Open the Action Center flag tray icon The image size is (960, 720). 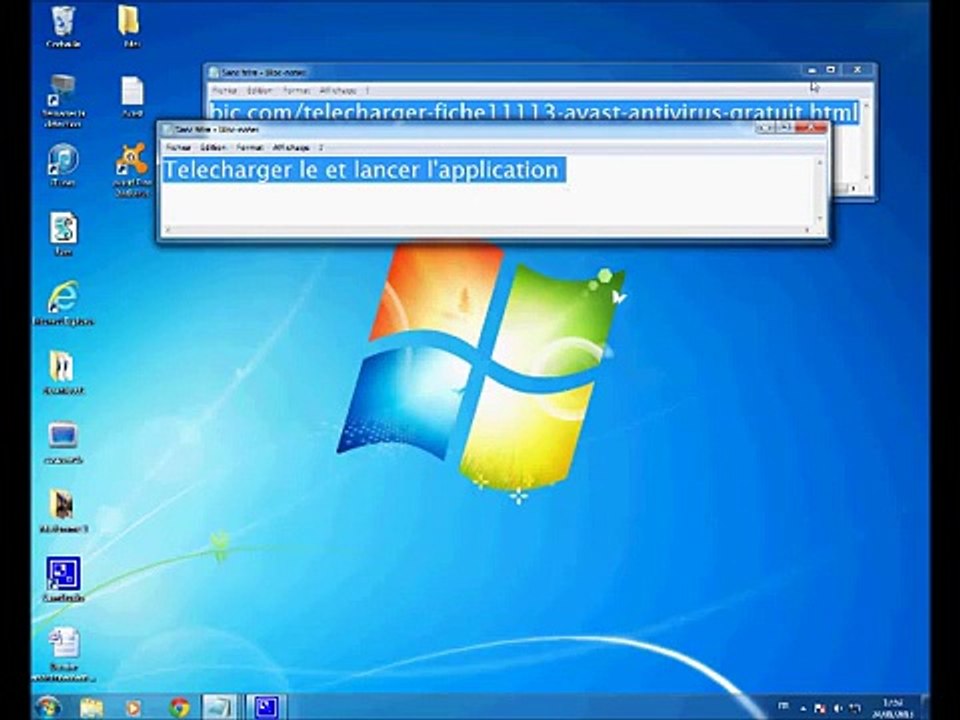tap(820, 708)
